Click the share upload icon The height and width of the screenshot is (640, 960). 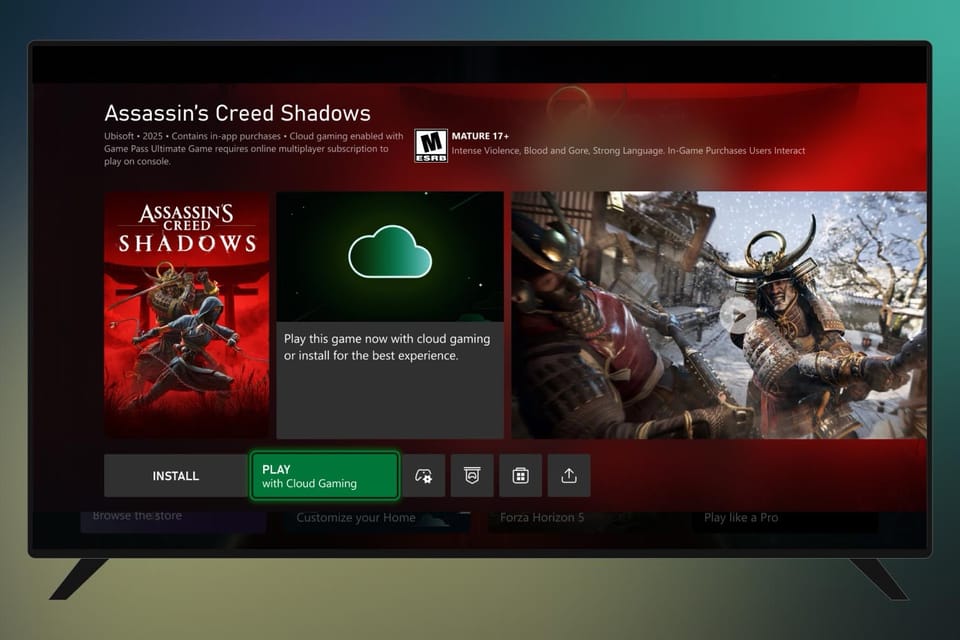[569, 476]
